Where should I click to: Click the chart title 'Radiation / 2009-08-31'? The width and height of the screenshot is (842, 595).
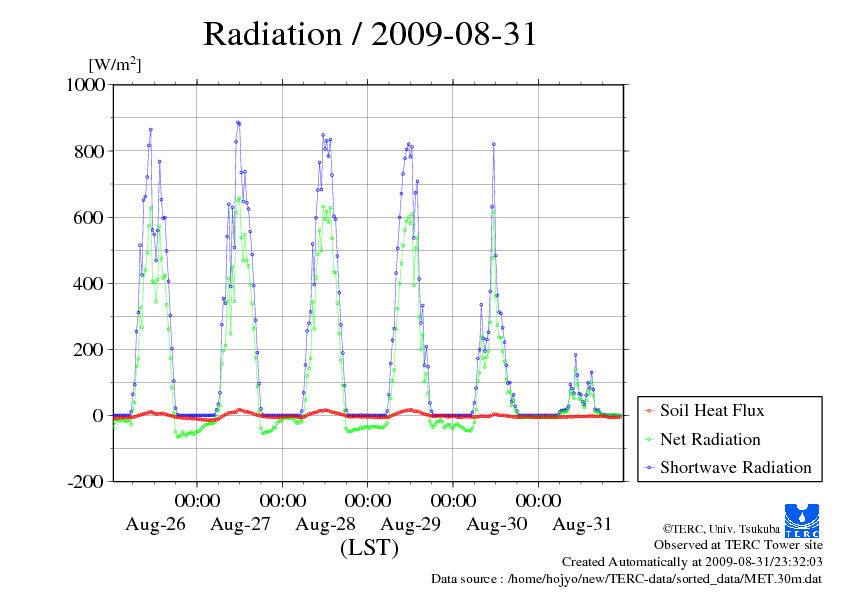coord(370,34)
